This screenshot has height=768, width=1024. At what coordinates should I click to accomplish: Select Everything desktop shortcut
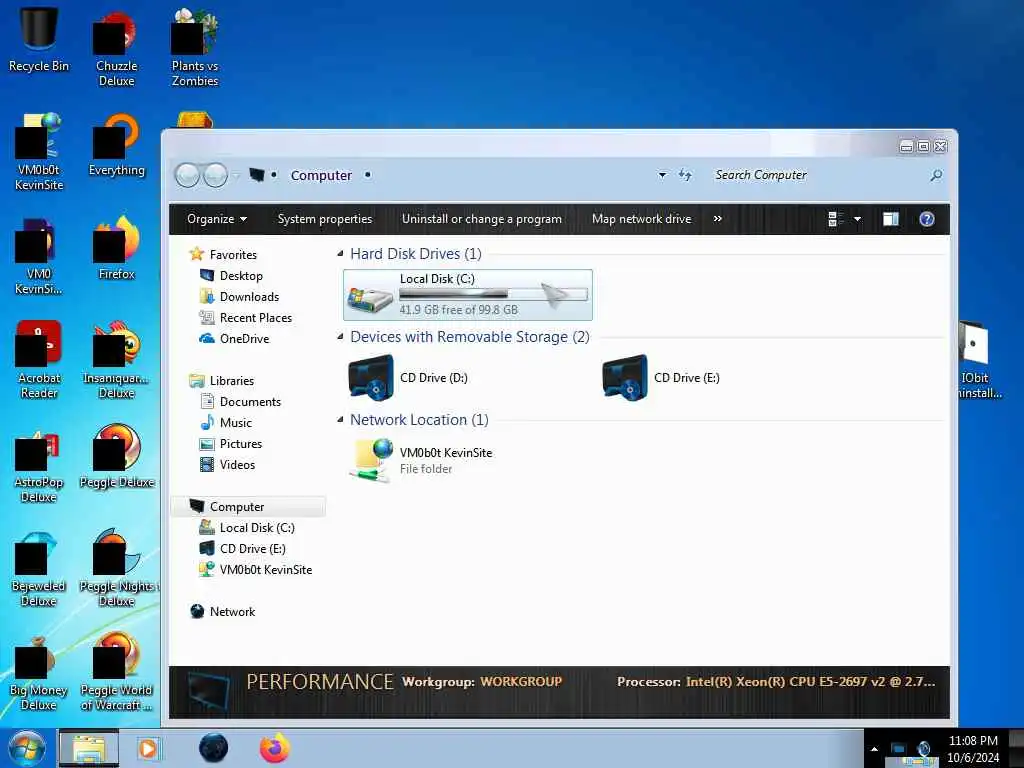116,145
